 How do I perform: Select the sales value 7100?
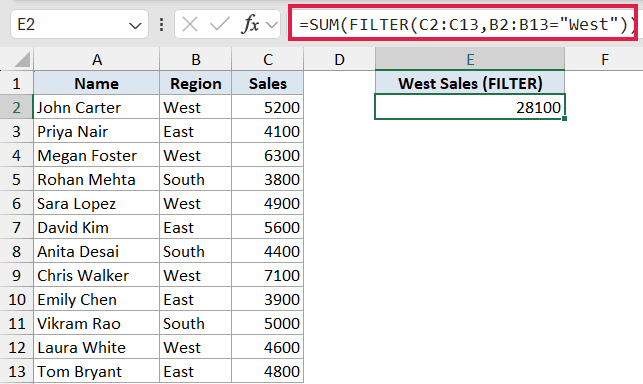(x=268, y=275)
